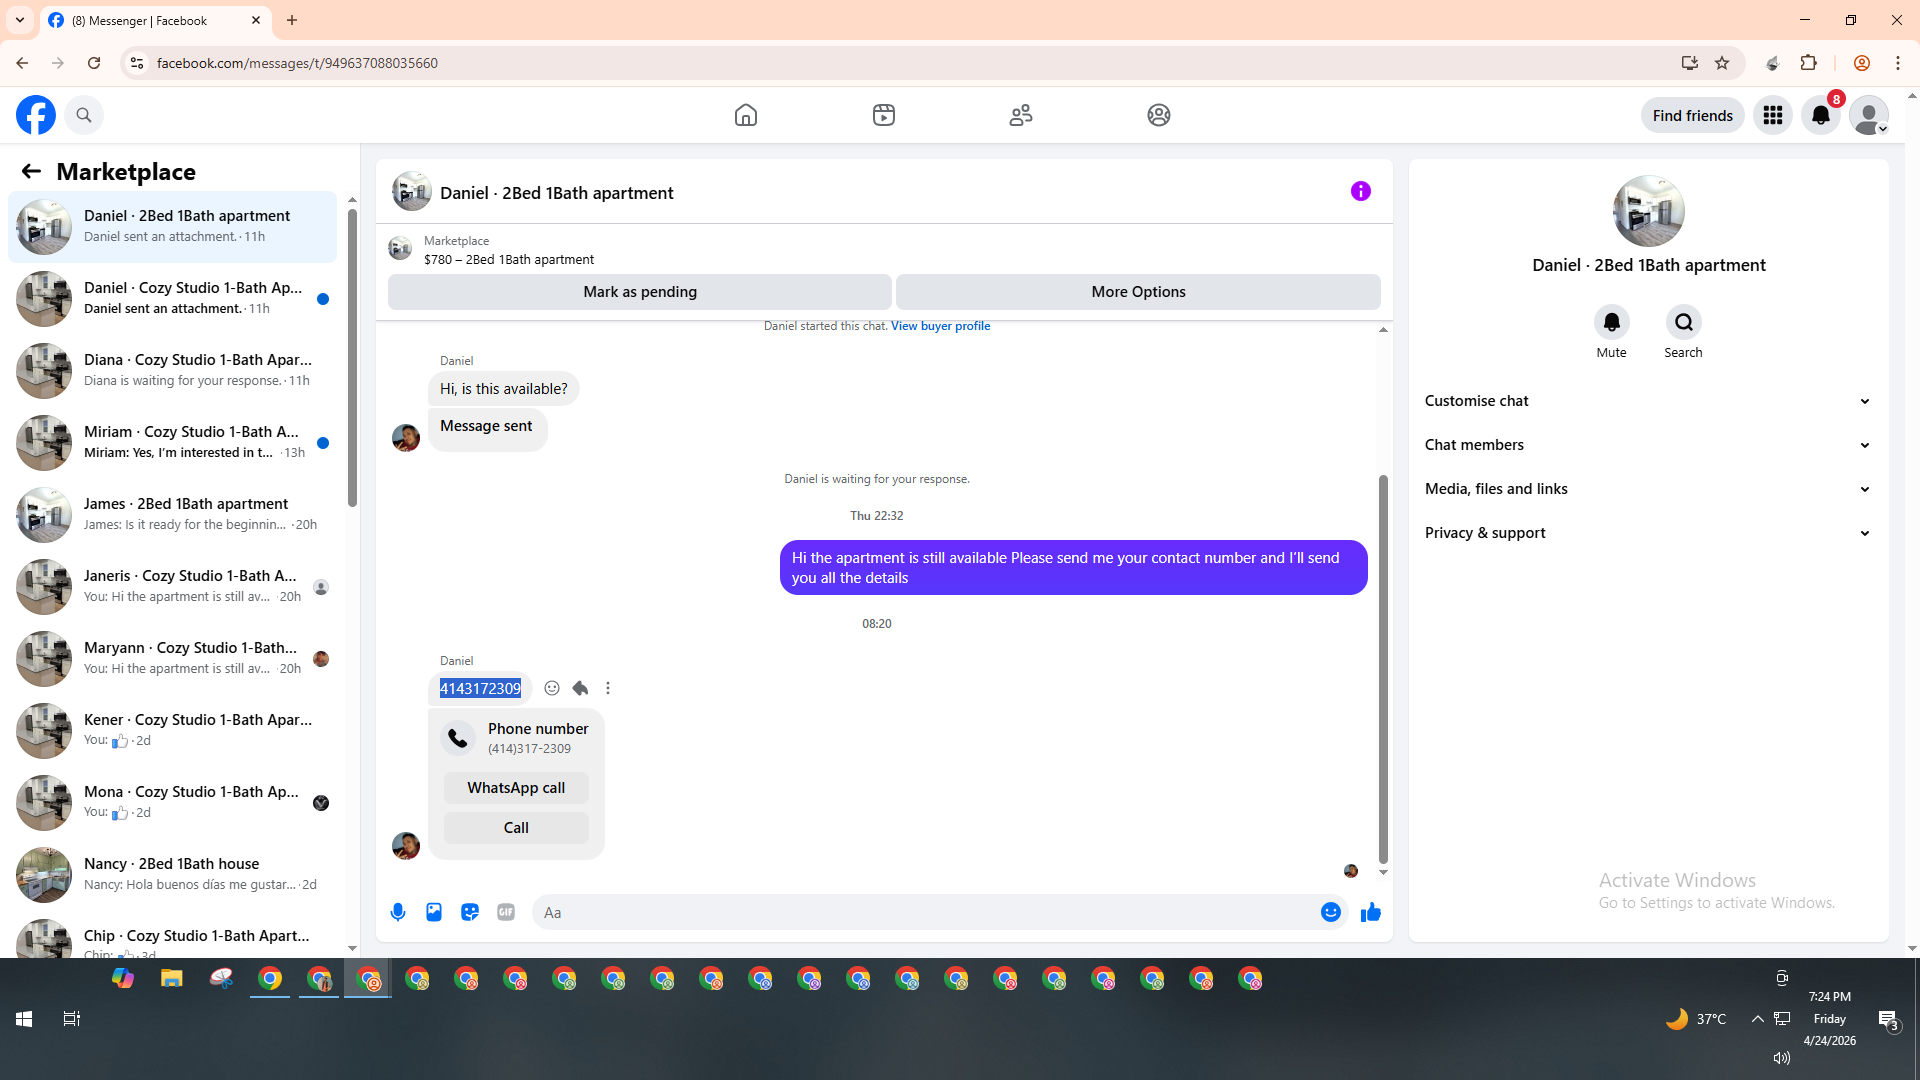Click Daniel's large listing thumbnail in side panel

pos(1649,211)
